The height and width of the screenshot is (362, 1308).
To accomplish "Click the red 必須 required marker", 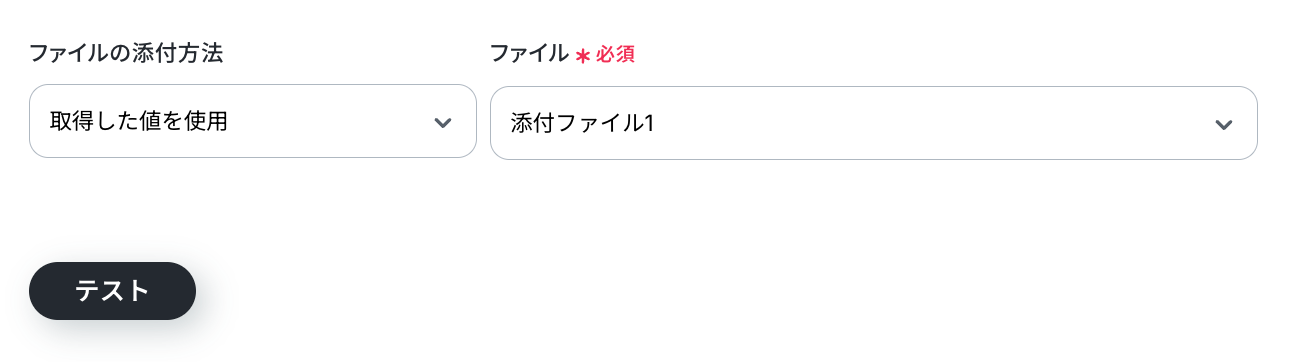I will [615, 55].
